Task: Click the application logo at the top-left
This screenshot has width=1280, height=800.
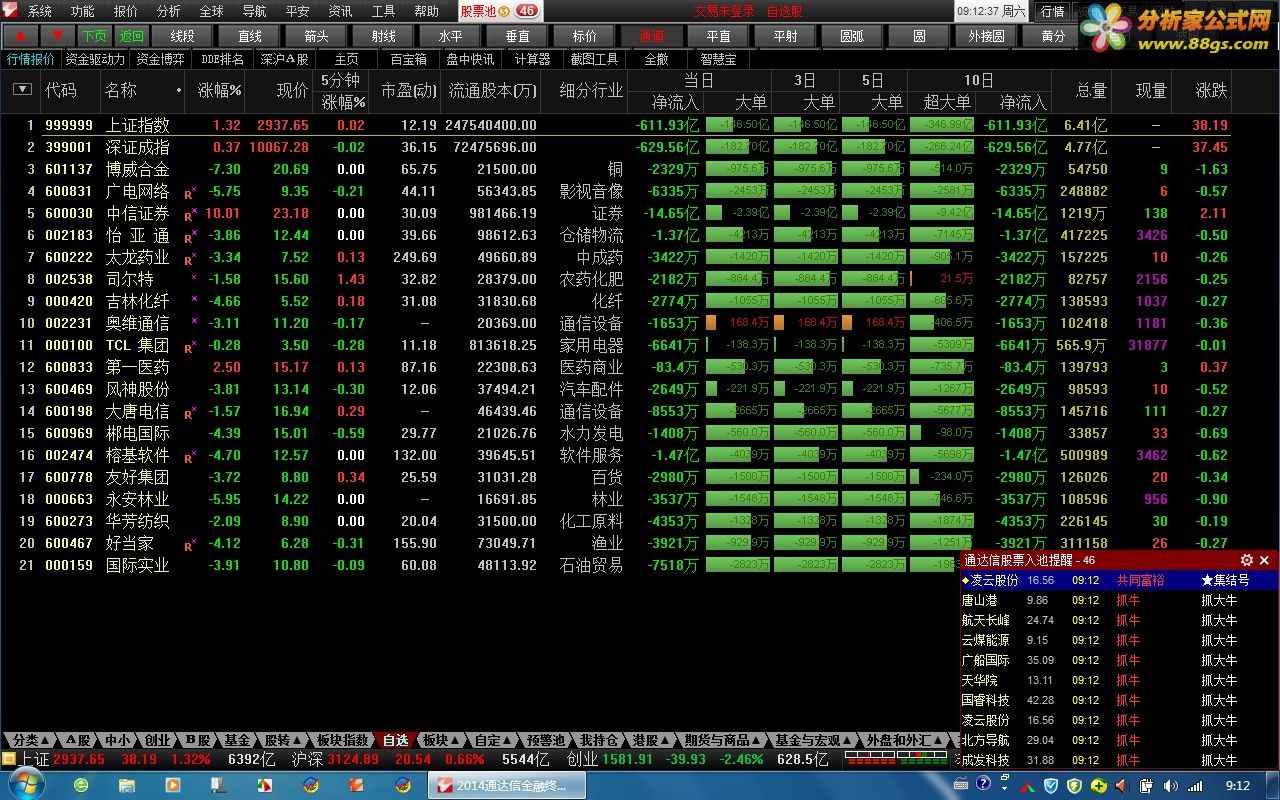Action: tap(10, 11)
